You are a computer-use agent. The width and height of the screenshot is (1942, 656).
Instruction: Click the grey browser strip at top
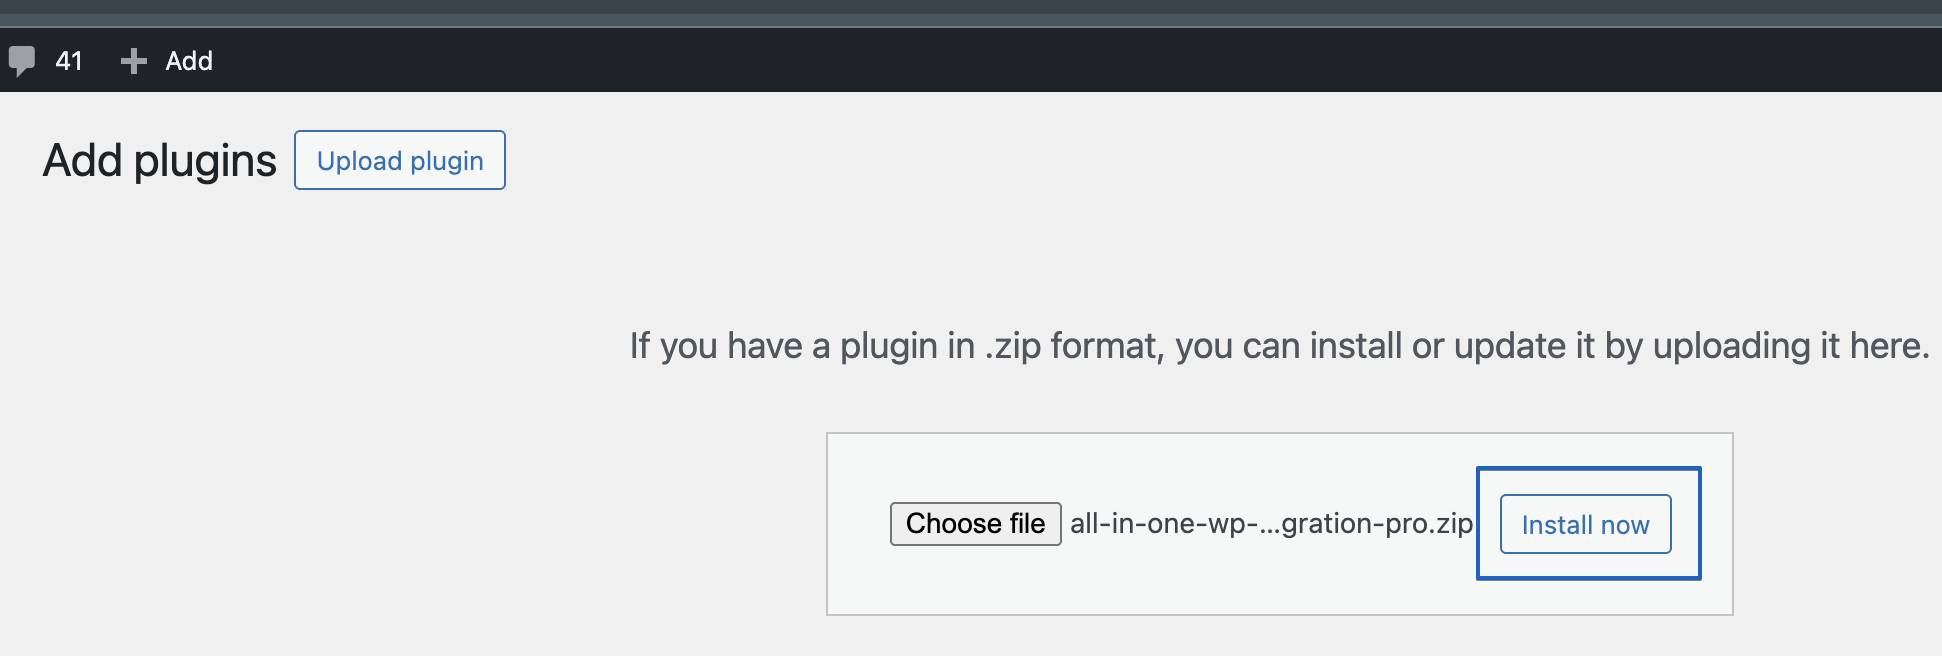(x=970, y=12)
